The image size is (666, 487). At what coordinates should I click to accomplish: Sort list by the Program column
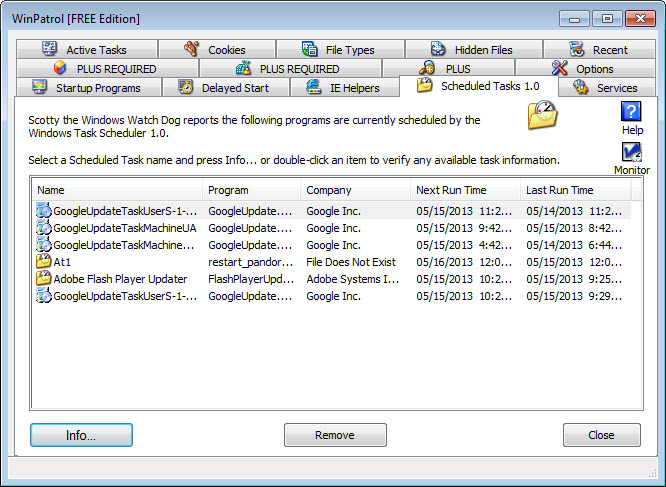[251, 190]
